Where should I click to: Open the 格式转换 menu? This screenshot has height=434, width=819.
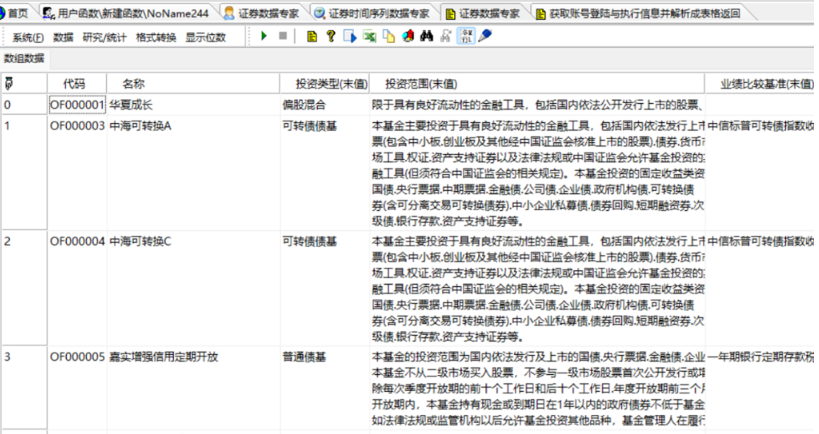coord(156,37)
